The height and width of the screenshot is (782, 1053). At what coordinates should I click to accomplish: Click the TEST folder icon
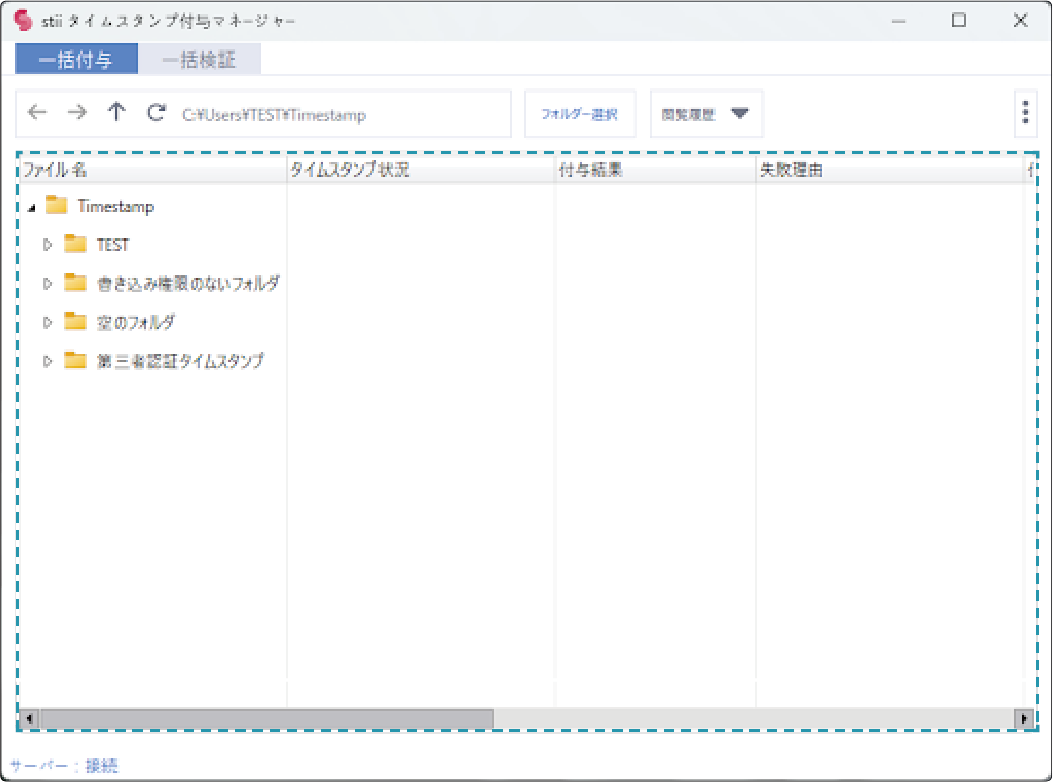point(76,245)
